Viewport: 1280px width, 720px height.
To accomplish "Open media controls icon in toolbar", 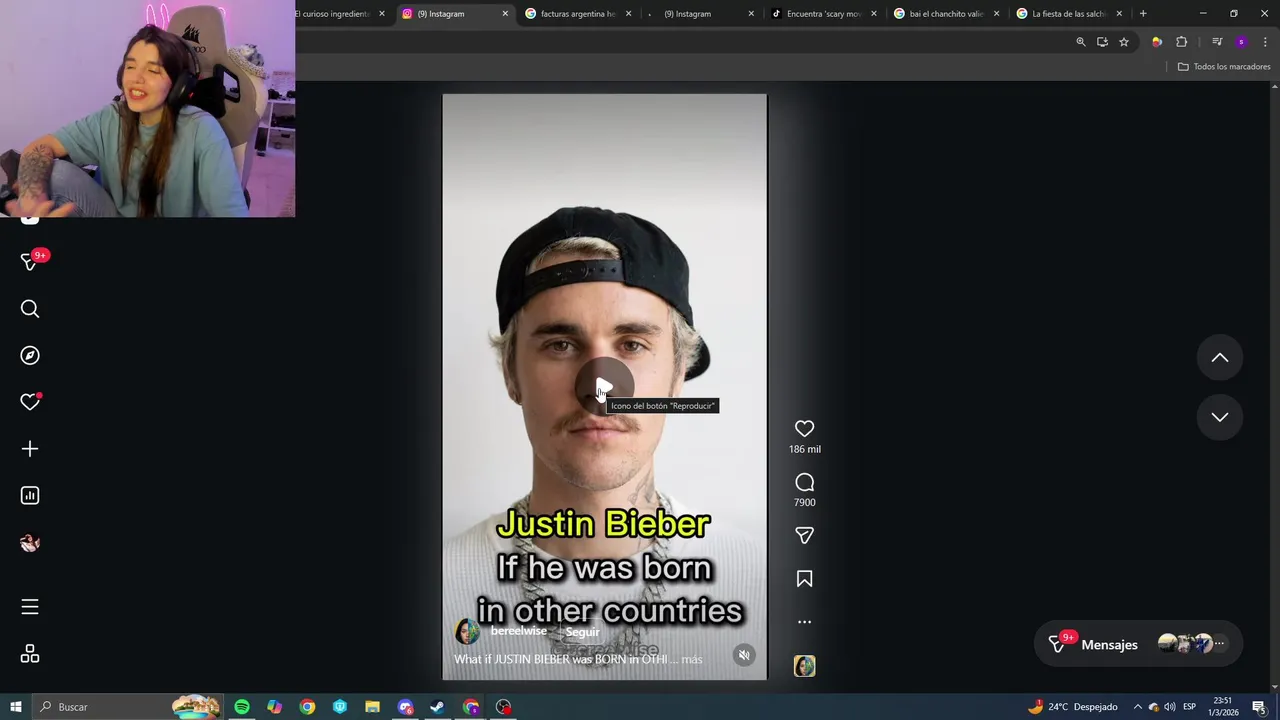I will point(1217,42).
